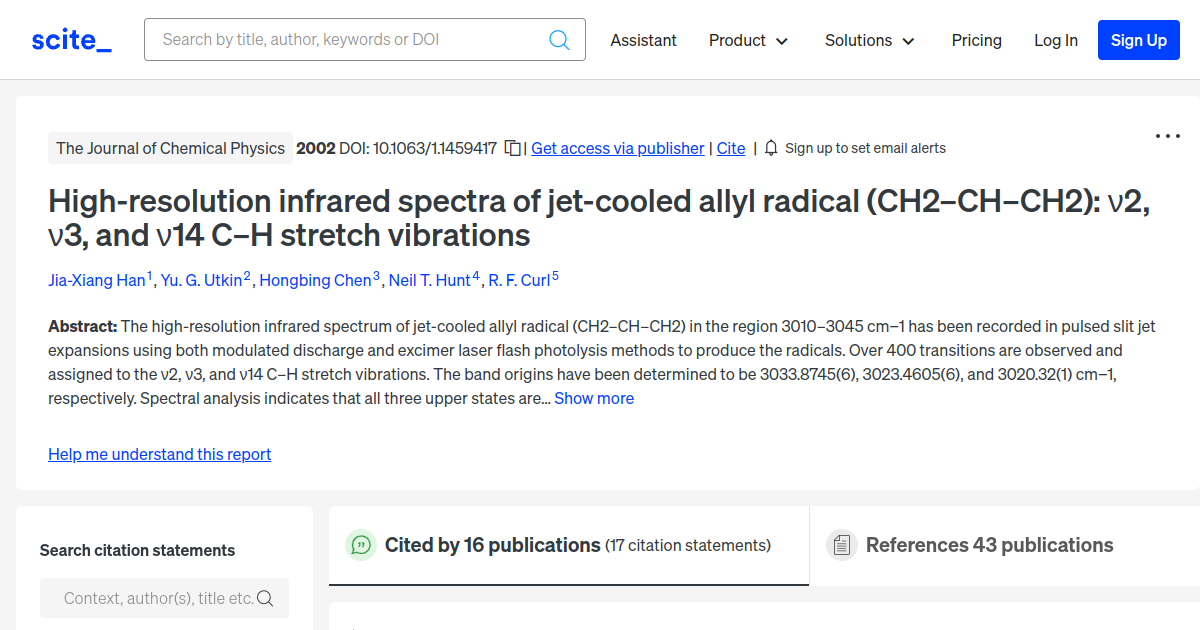Click the bell icon for email alerts
The image size is (1200, 630).
click(770, 147)
